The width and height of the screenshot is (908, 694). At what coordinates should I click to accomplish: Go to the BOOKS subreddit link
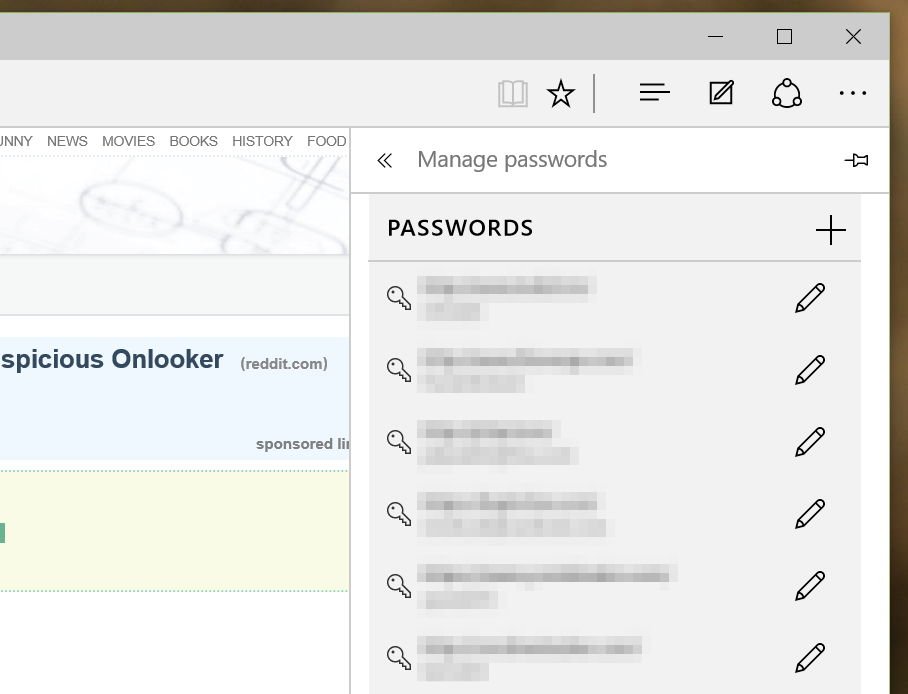coord(193,141)
